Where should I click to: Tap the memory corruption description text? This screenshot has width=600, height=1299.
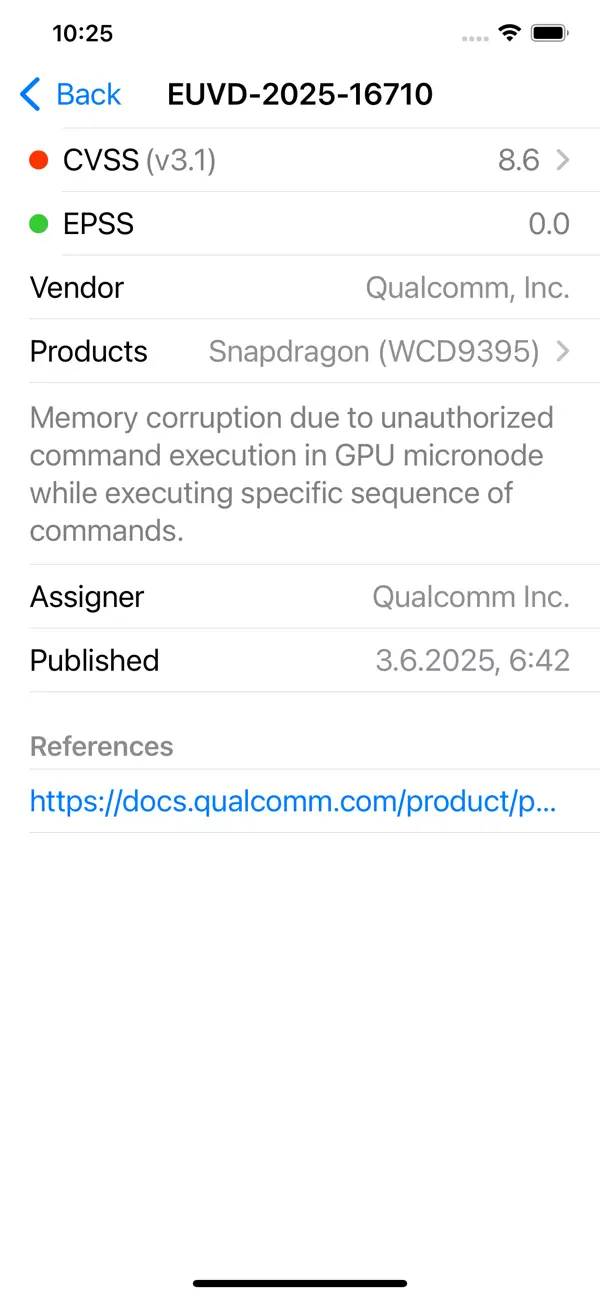(x=292, y=474)
